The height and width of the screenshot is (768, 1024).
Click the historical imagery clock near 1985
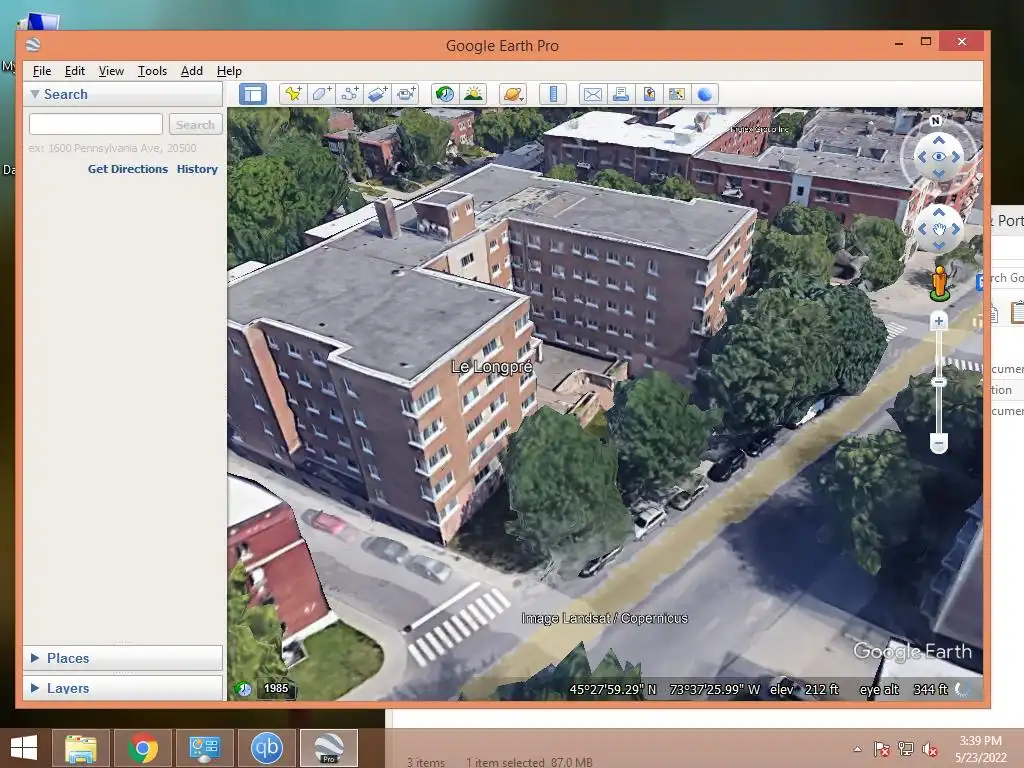(x=243, y=688)
